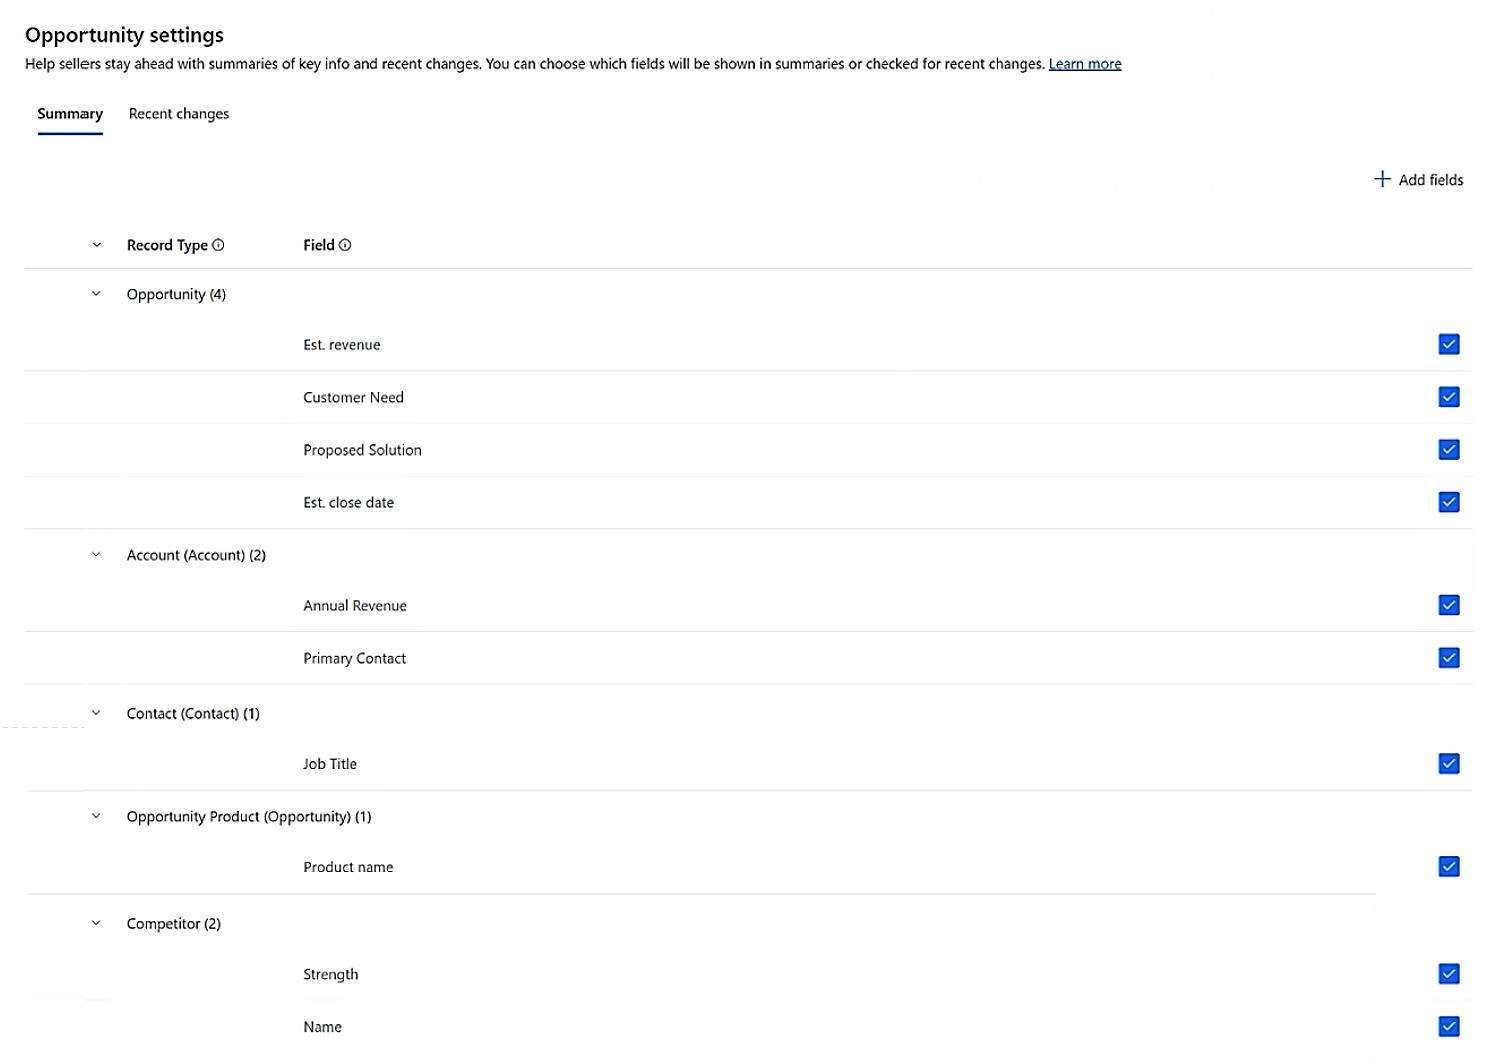Collapse all groups via header chevron
Viewport: 1507px width, 1063px height.
(x=96, y=245)
